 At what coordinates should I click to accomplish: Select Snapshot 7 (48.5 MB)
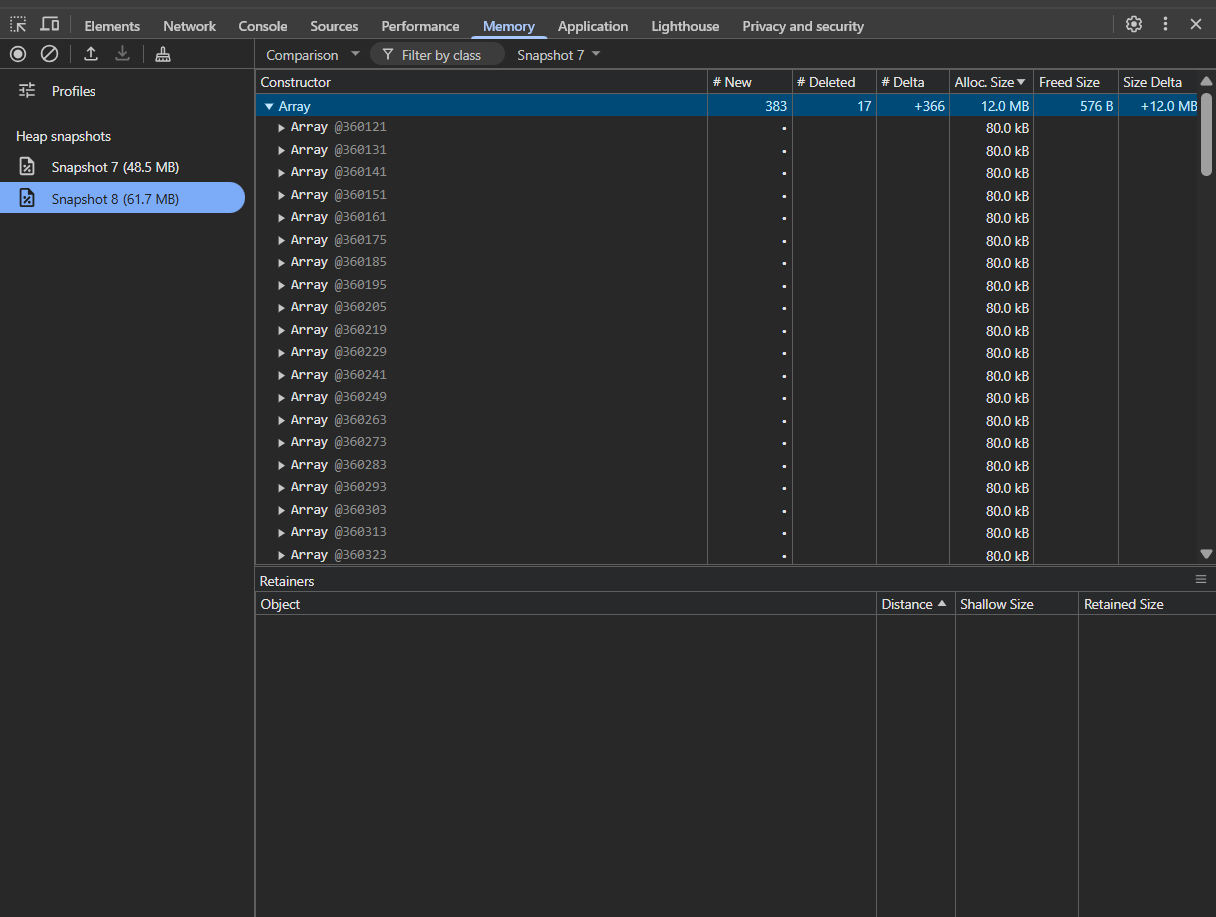tap(122, 167)
